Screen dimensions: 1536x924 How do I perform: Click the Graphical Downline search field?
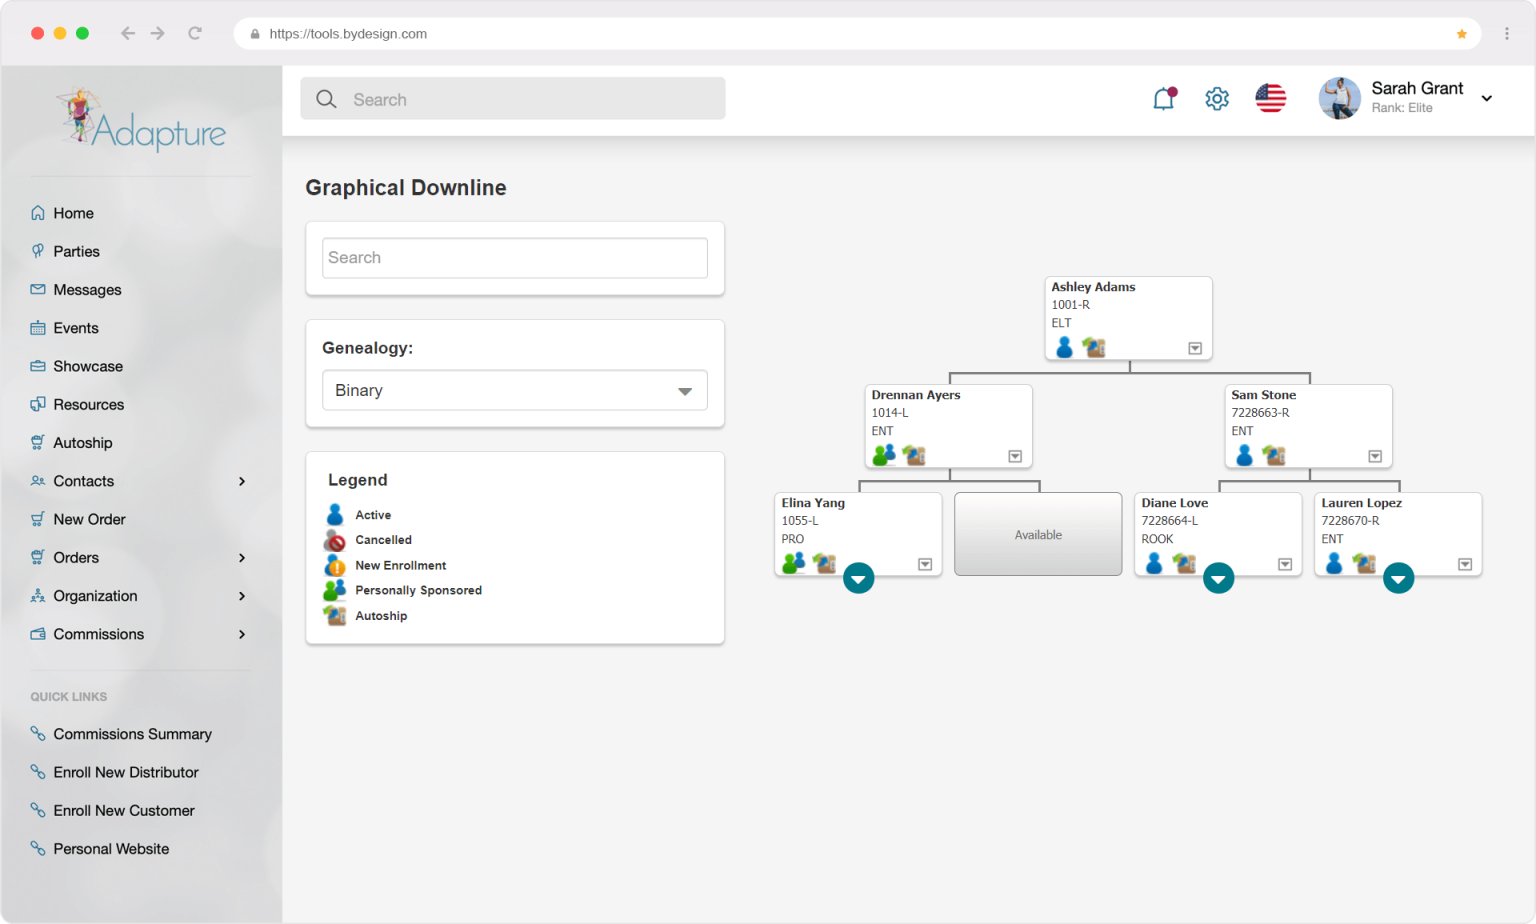click(514, 258)
